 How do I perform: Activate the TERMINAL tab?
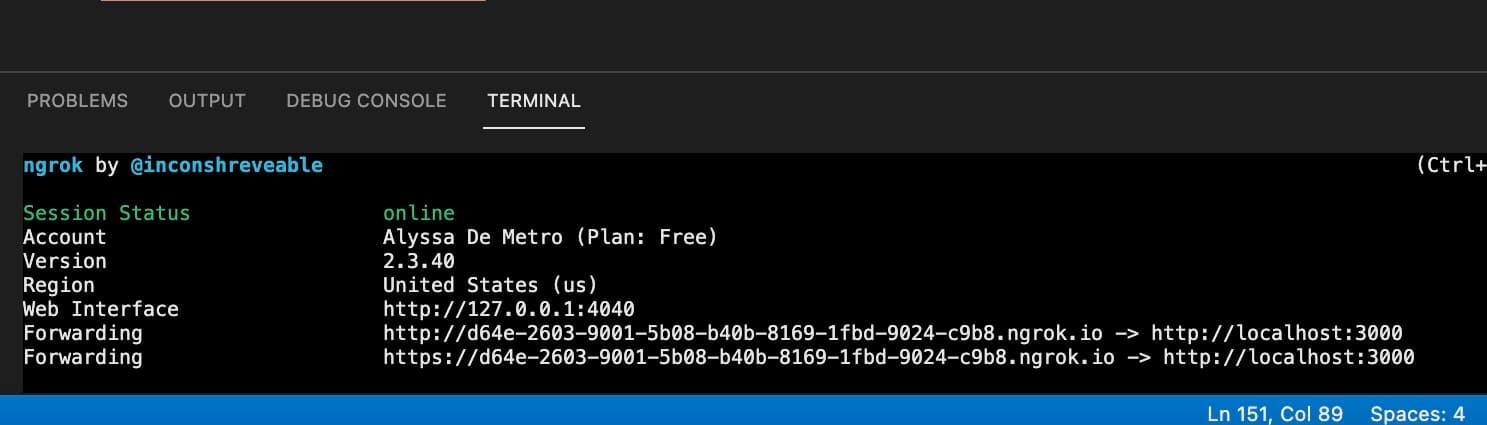pos(534,101)
